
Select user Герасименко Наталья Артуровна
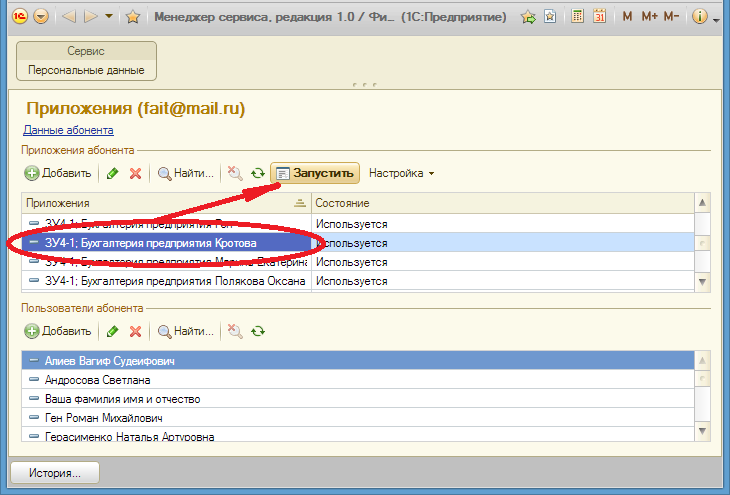pos(358,435)
